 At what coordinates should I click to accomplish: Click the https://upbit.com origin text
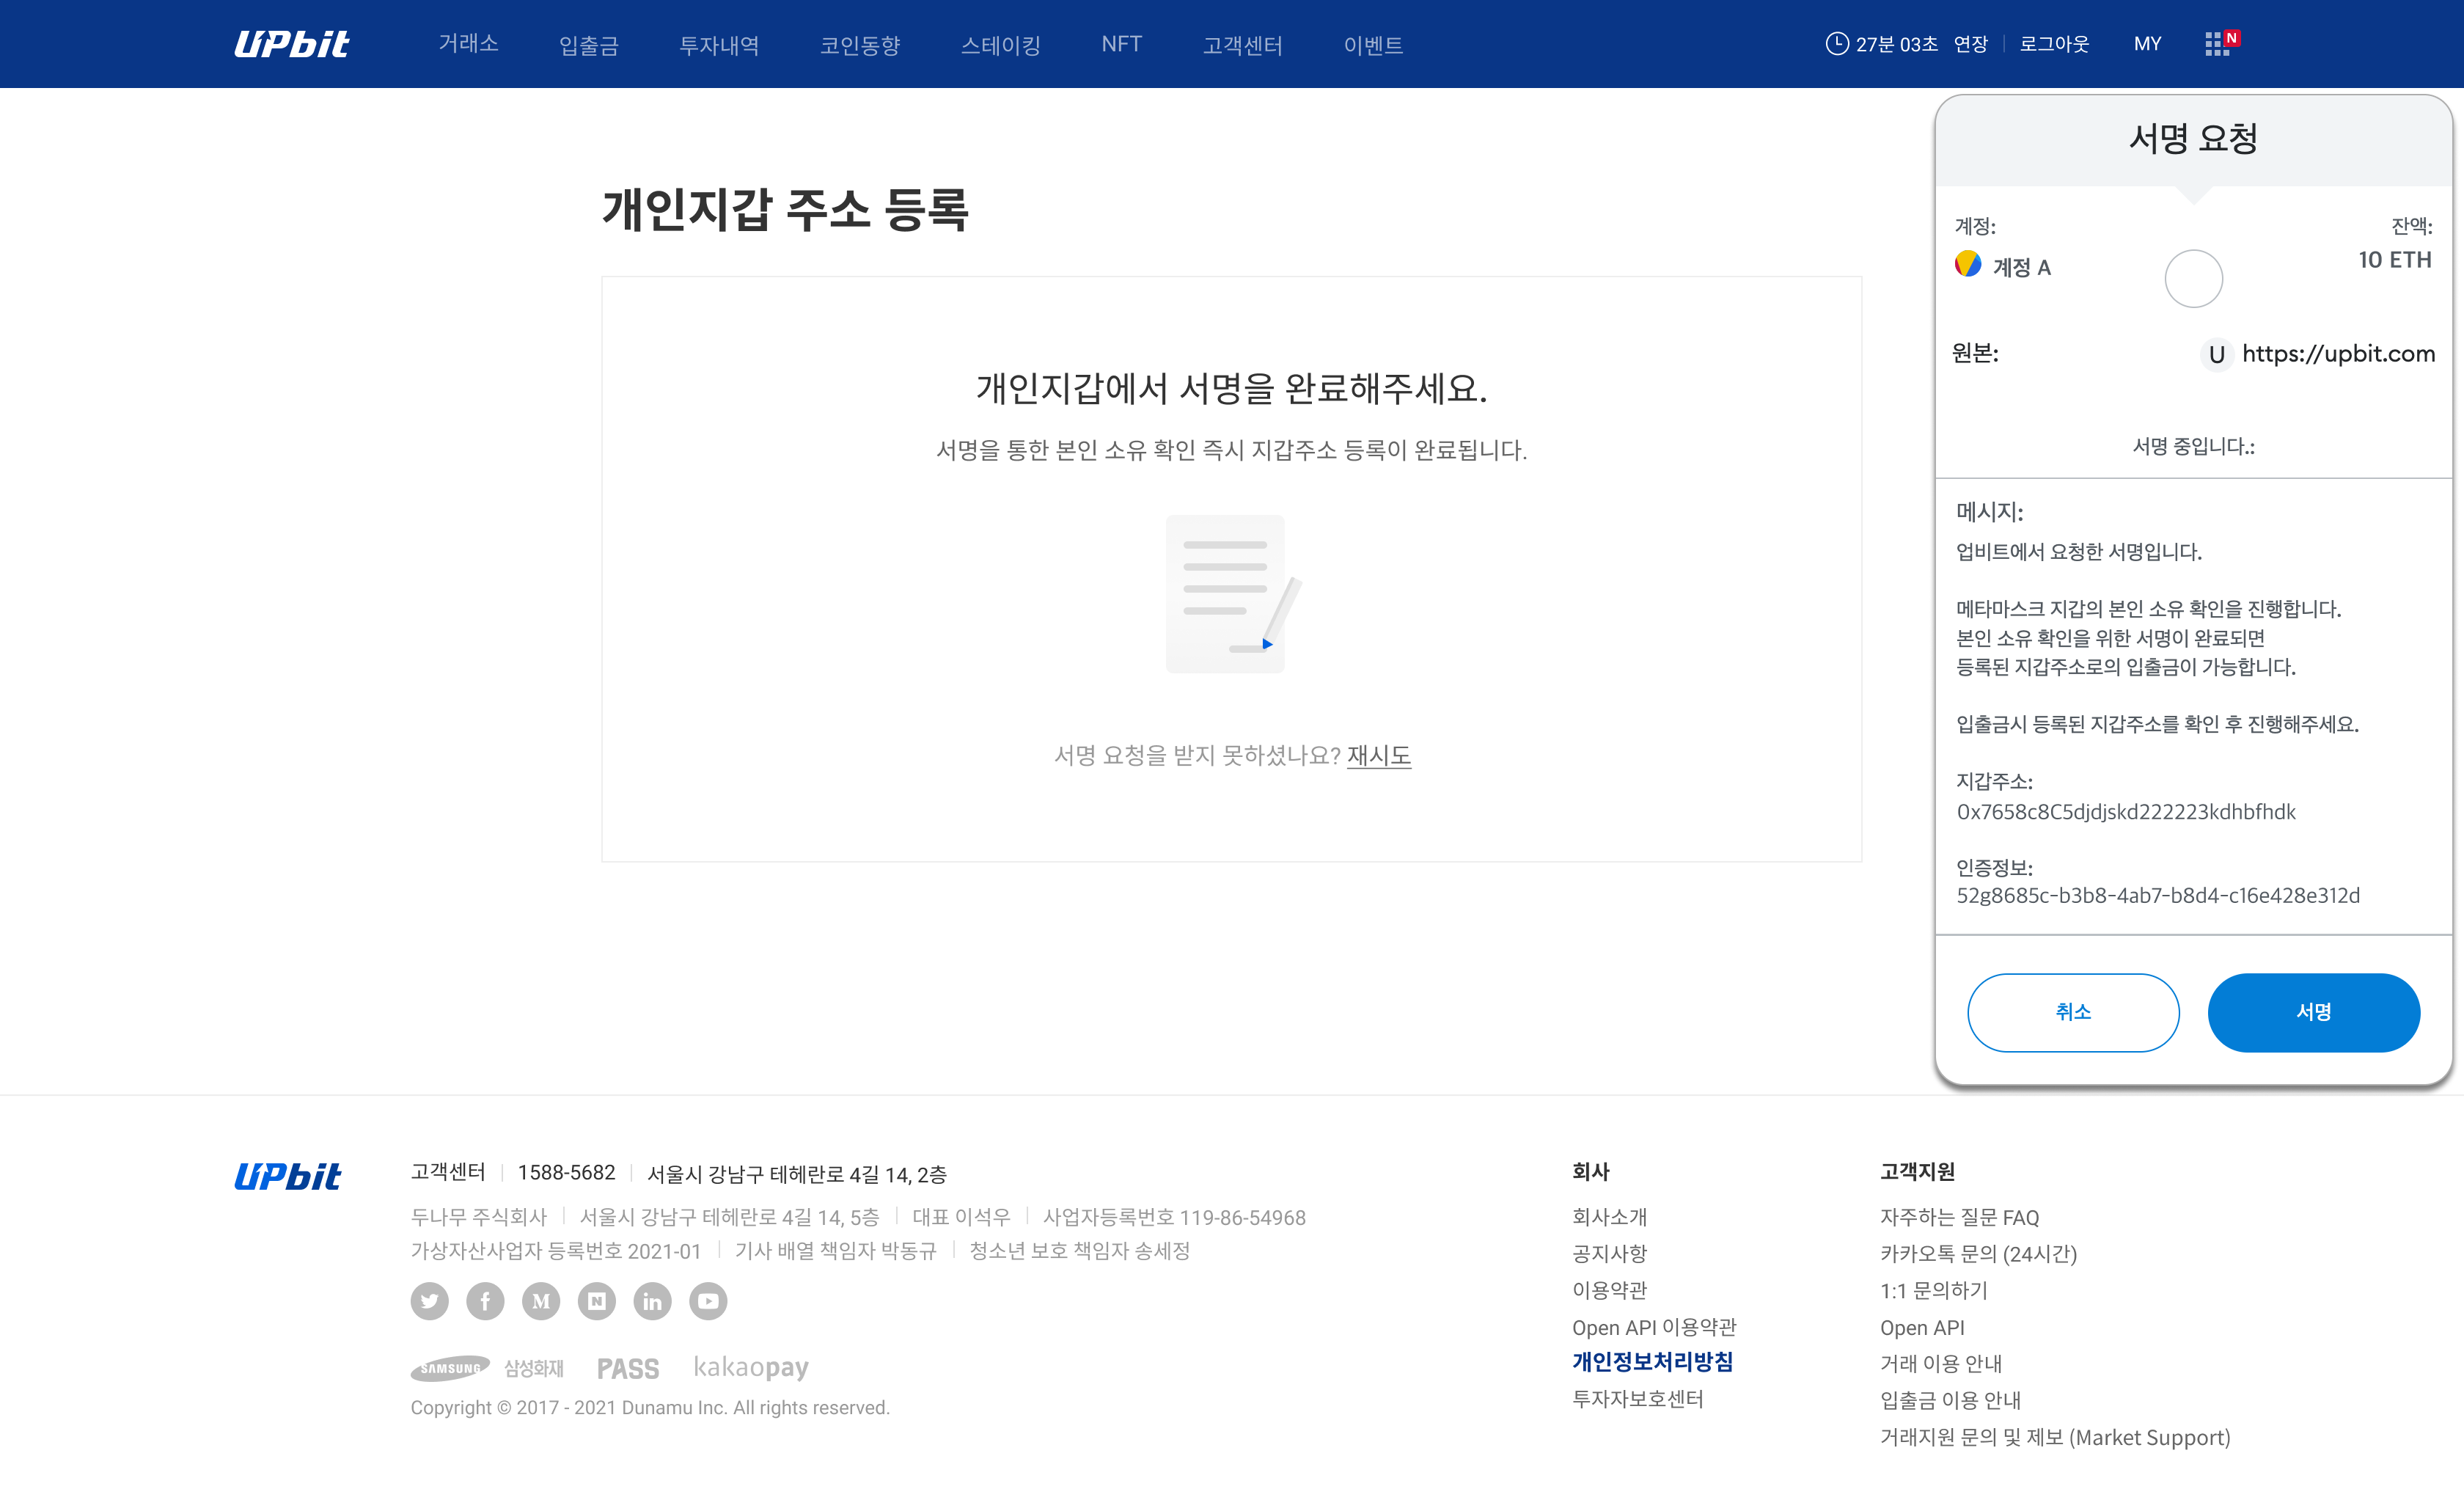pos(2338,354)
